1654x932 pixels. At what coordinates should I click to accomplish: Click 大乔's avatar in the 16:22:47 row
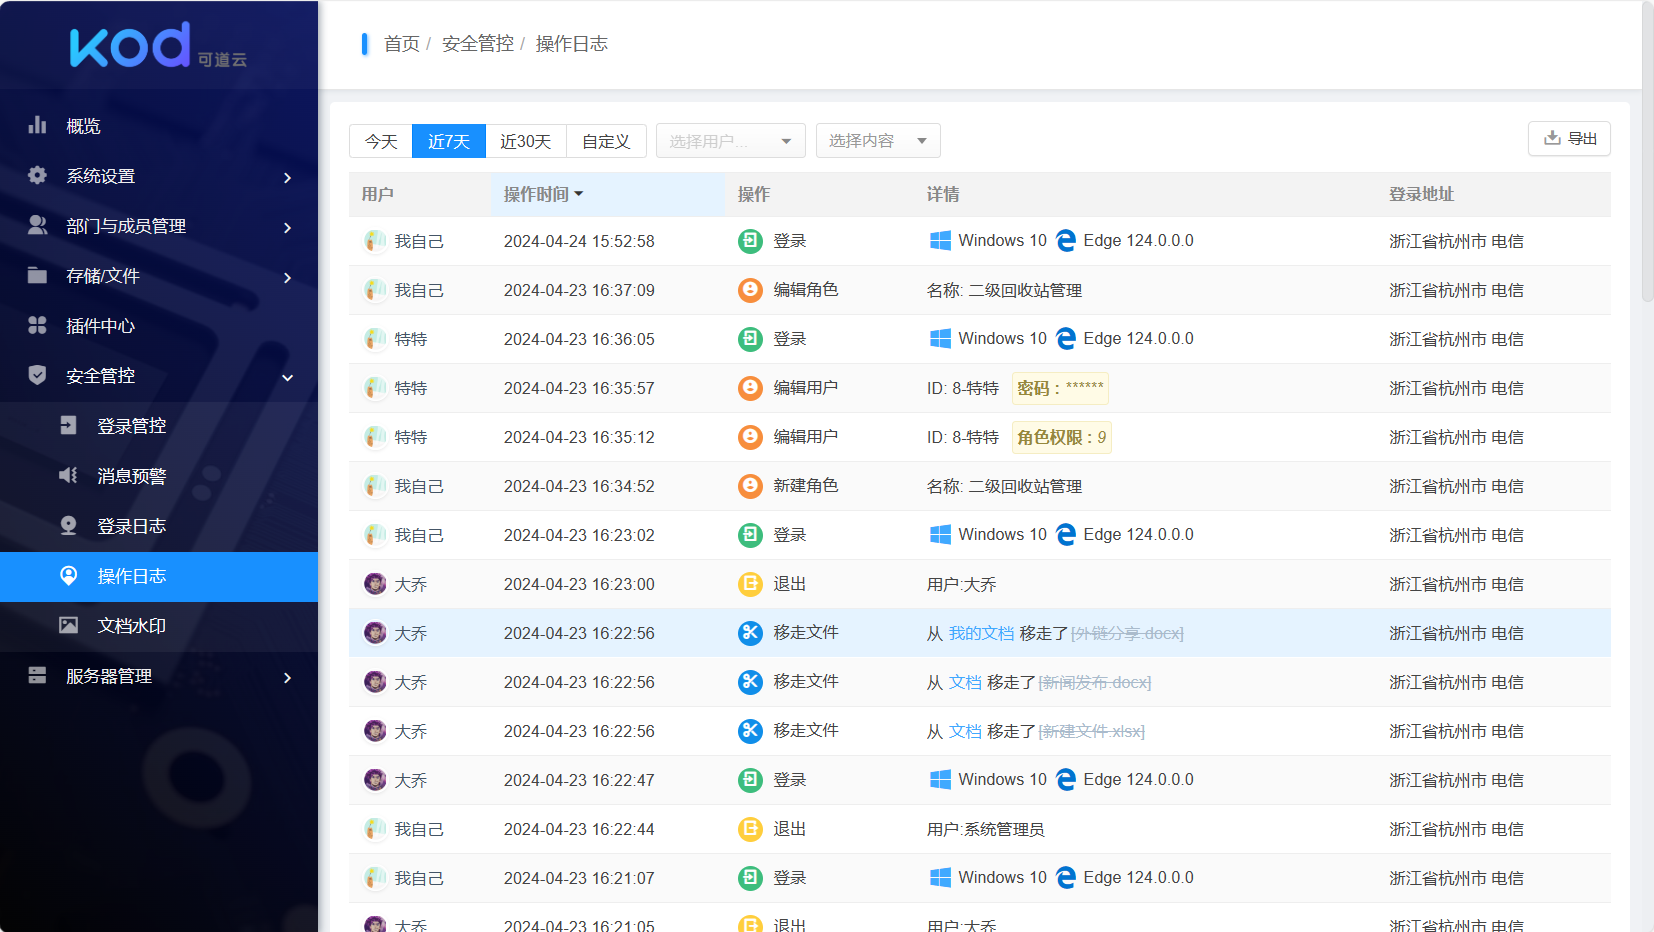pos(375,780)
